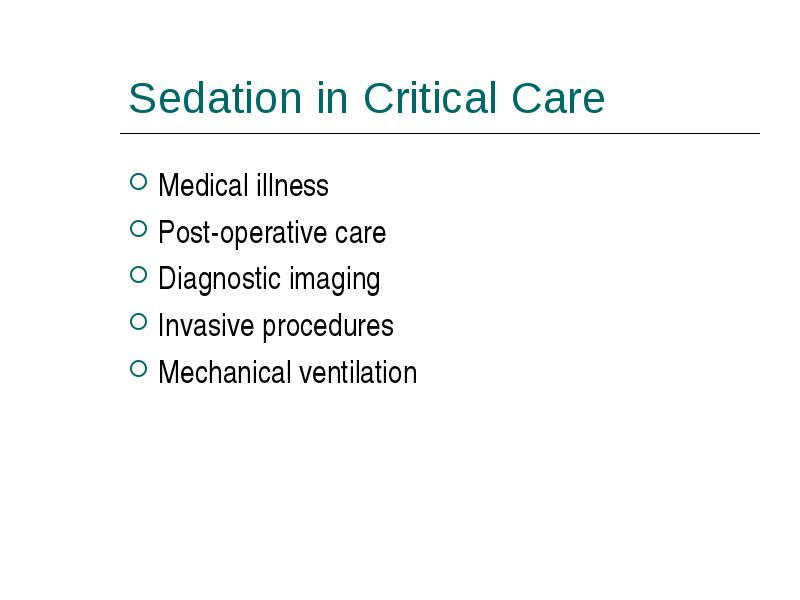800x600 pixels.
Task: Select the Diagnostic imaging bullet text
Action: [269, 280]
